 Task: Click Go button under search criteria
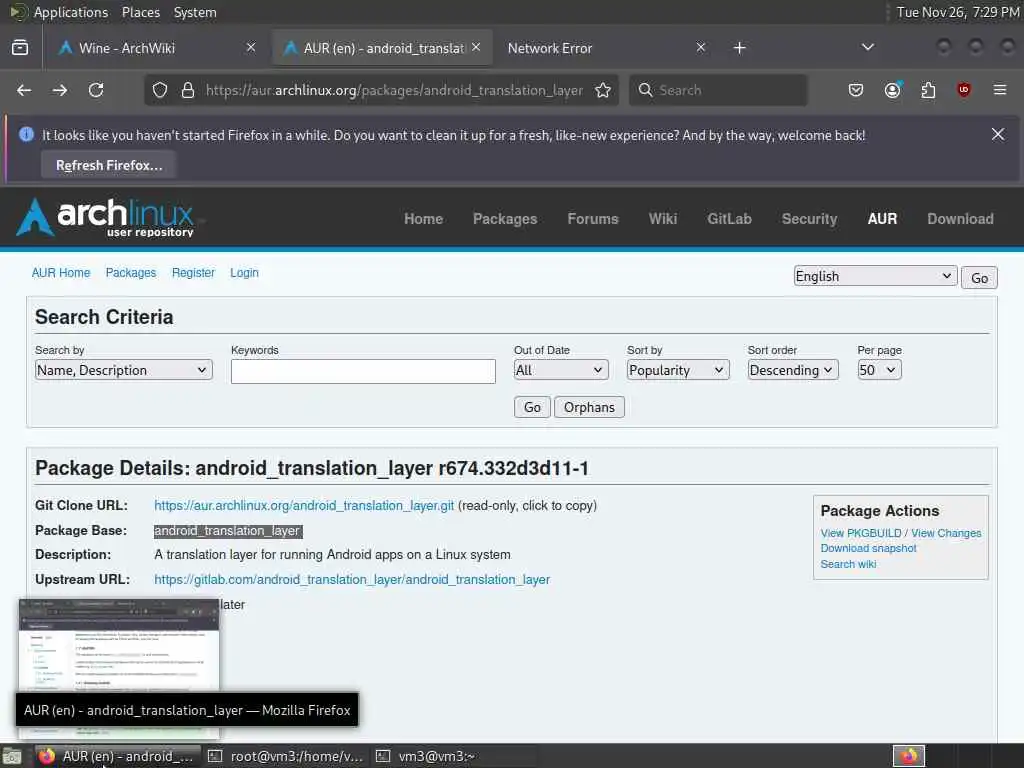(532, 407)
